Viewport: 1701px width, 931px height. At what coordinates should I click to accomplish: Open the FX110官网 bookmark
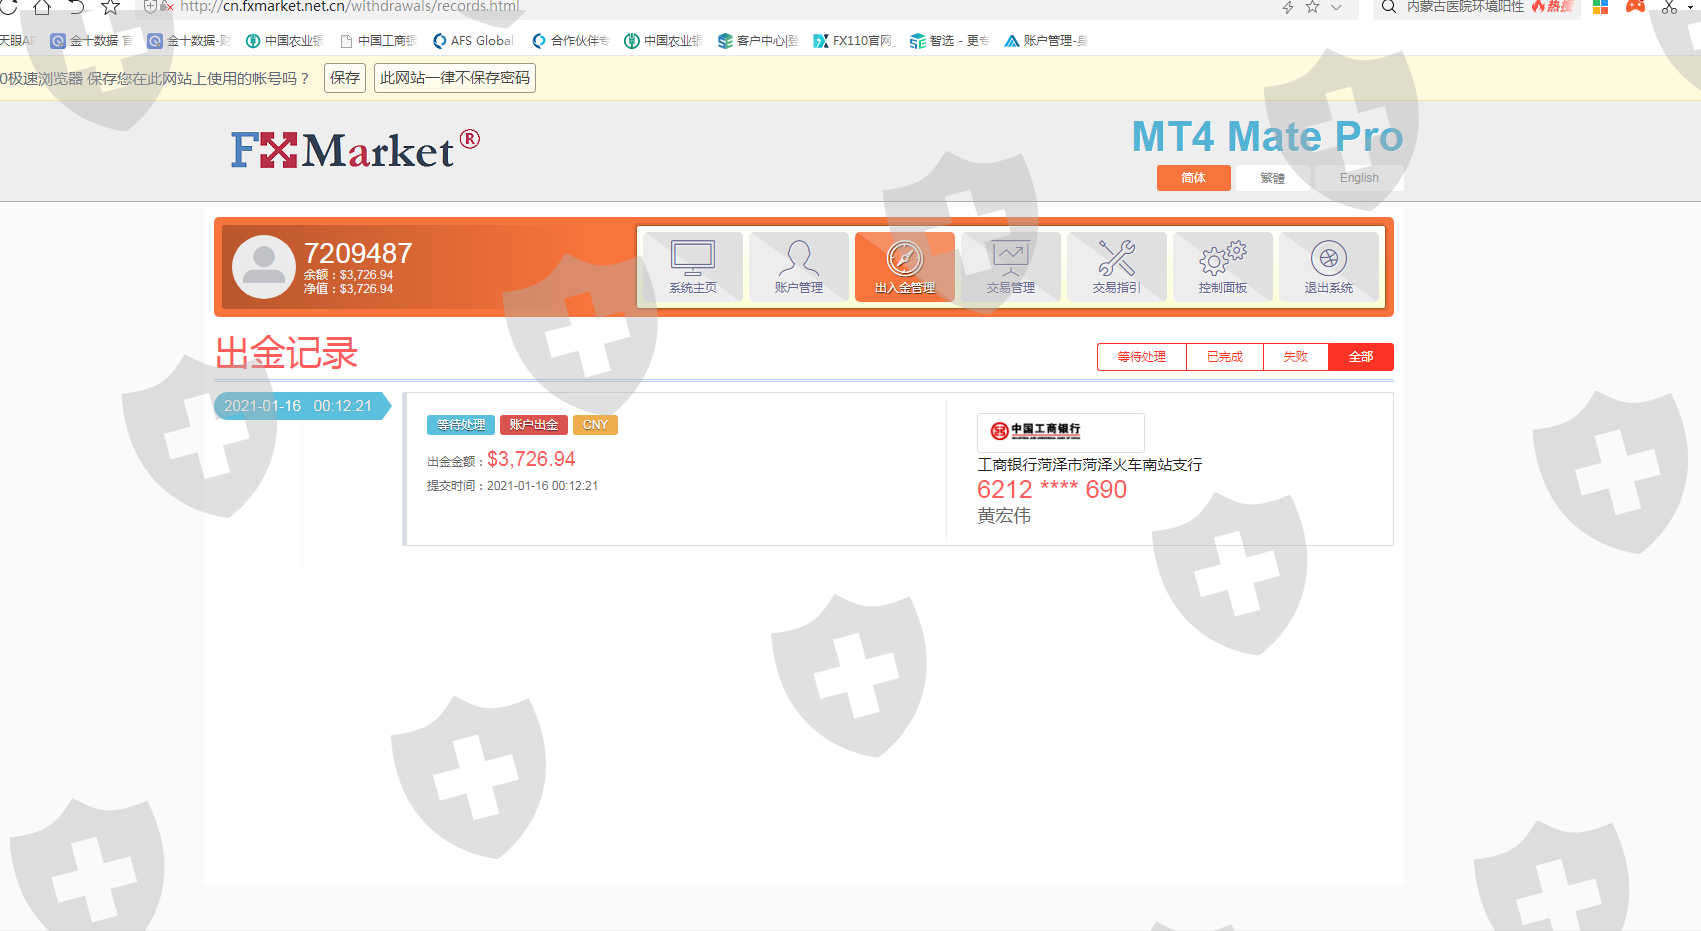pyautogui.click(x=853, y=41)
